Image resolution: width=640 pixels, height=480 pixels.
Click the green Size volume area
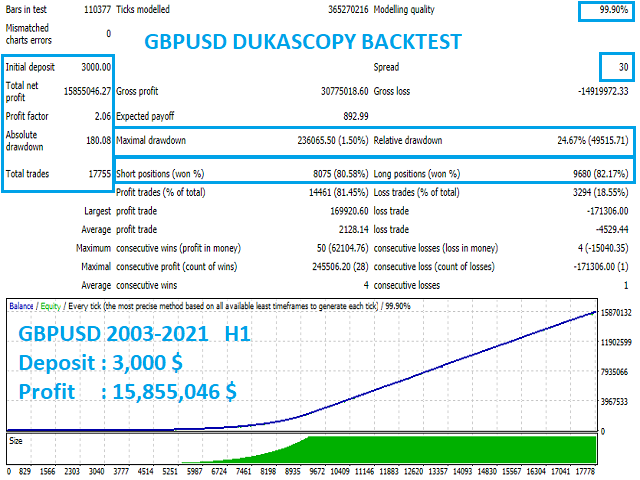[x=450, y=450]
